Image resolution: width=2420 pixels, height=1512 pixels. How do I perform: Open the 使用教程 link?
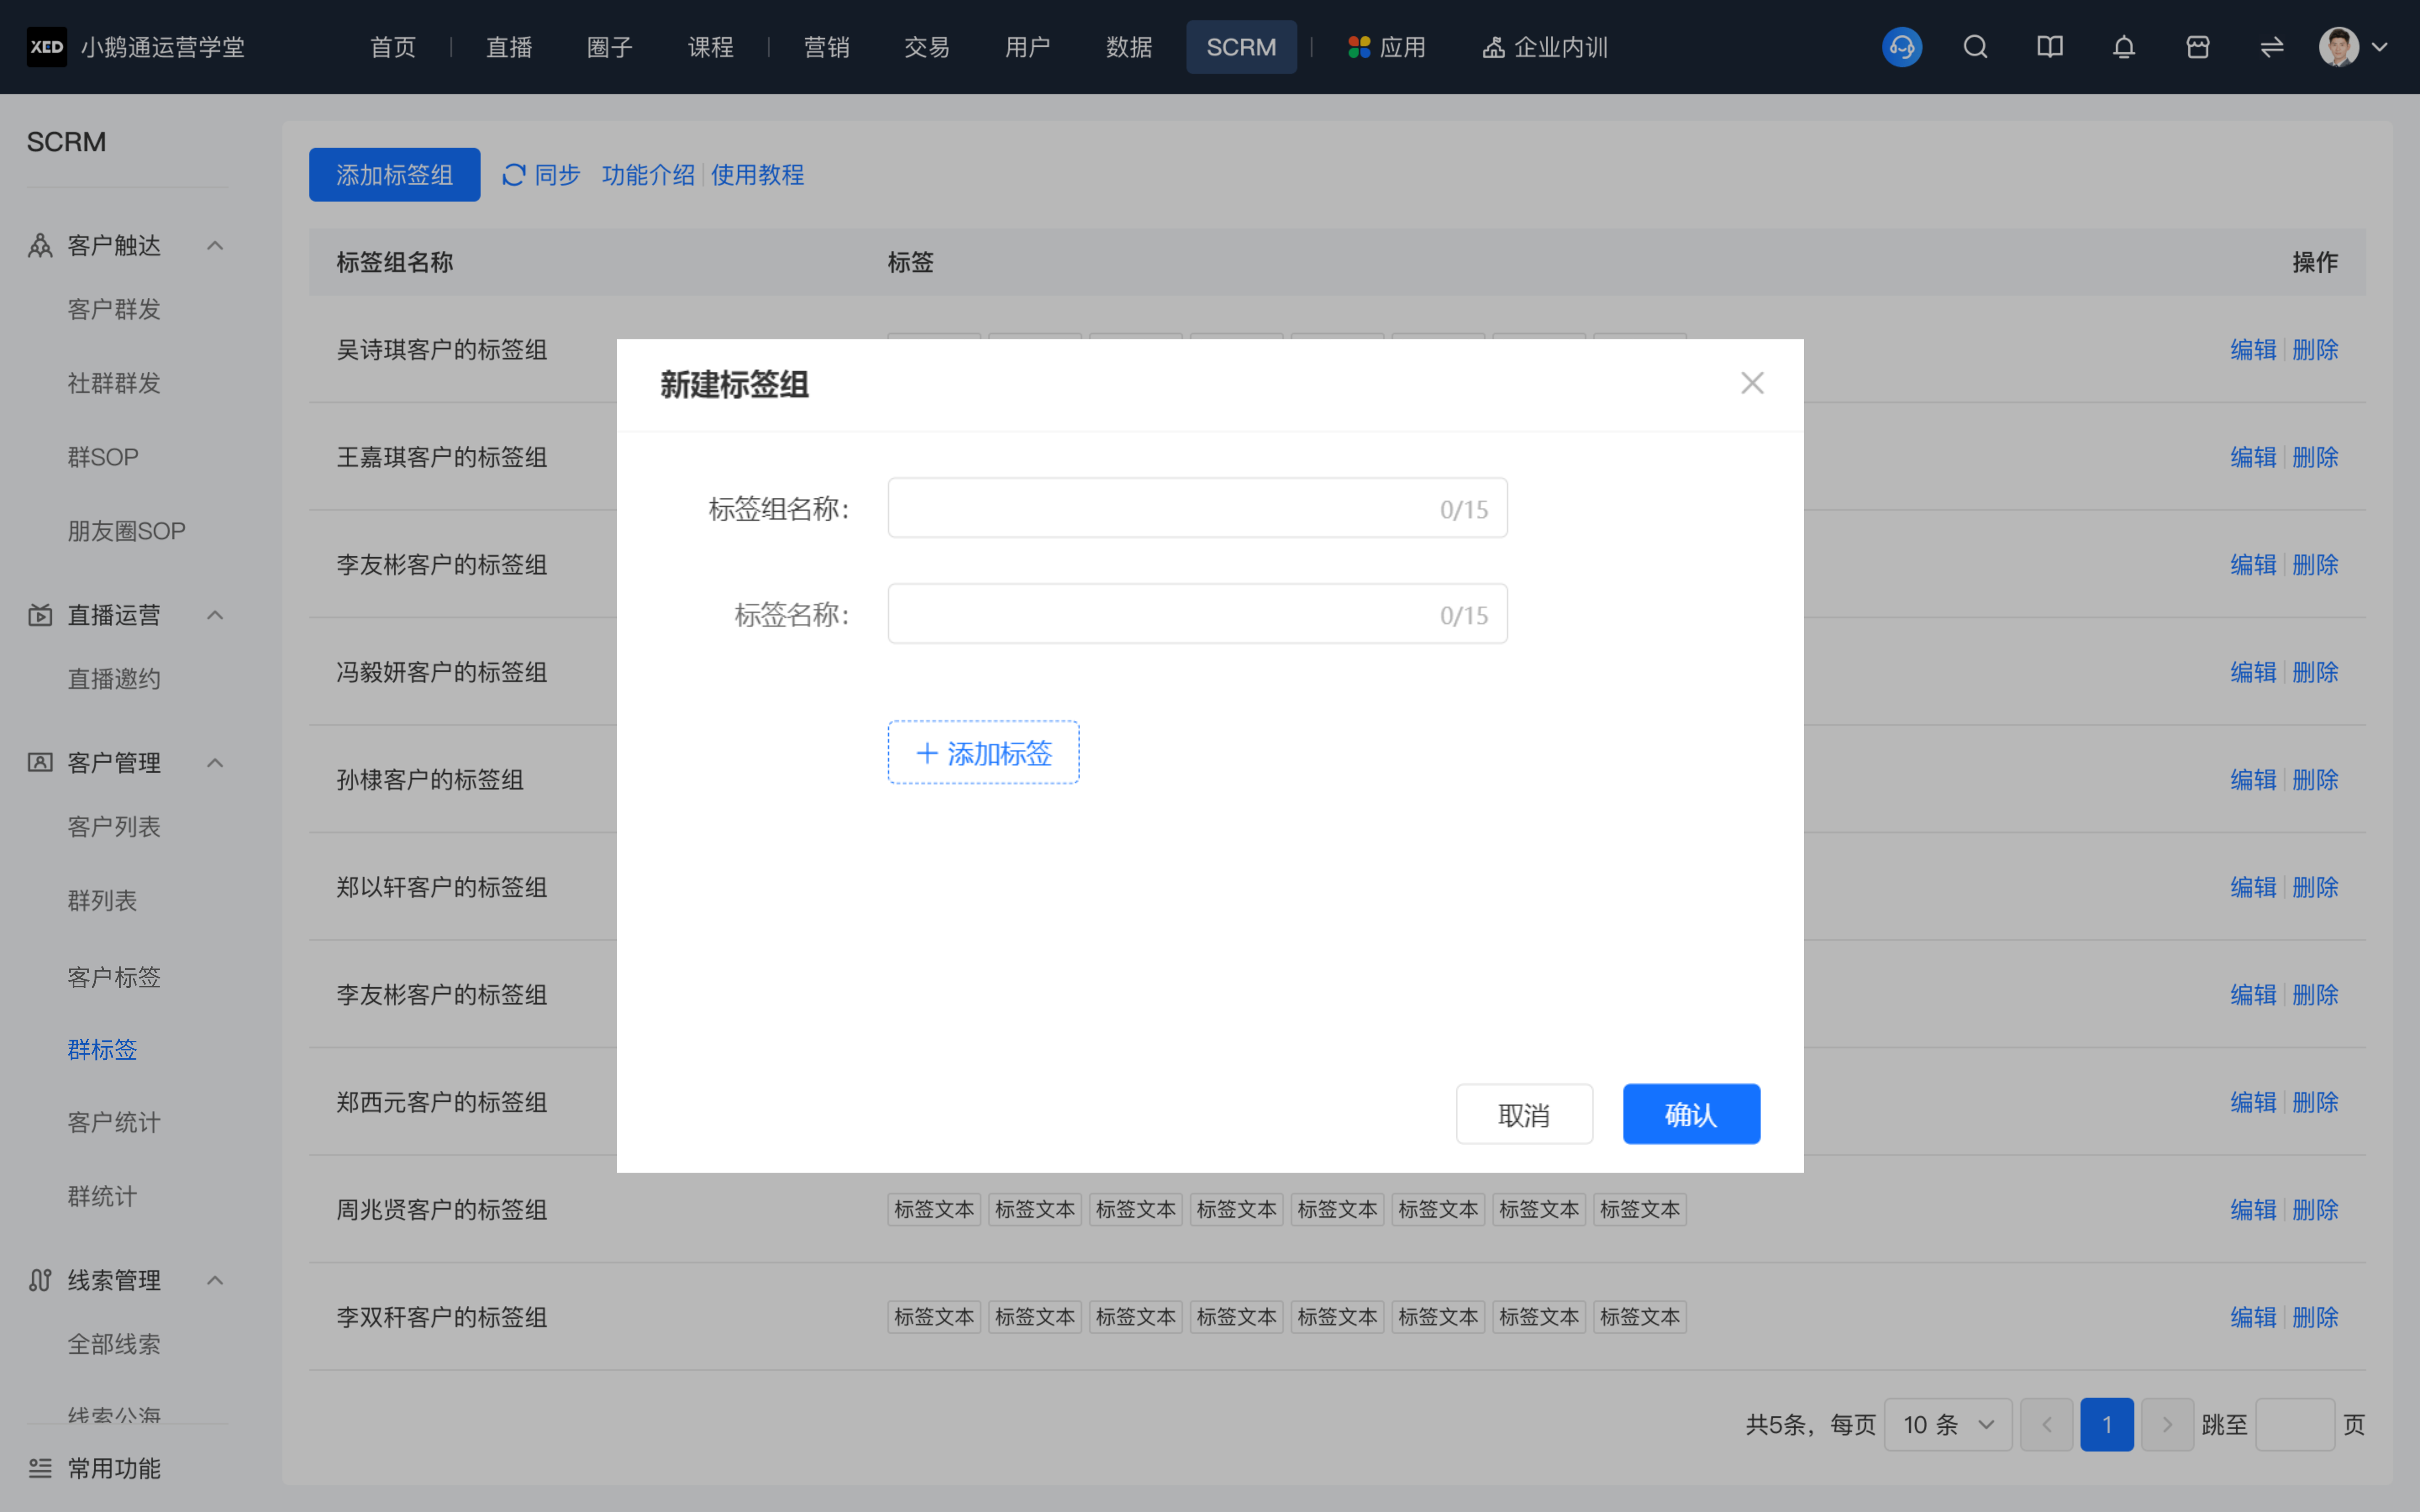coord(758,175)
